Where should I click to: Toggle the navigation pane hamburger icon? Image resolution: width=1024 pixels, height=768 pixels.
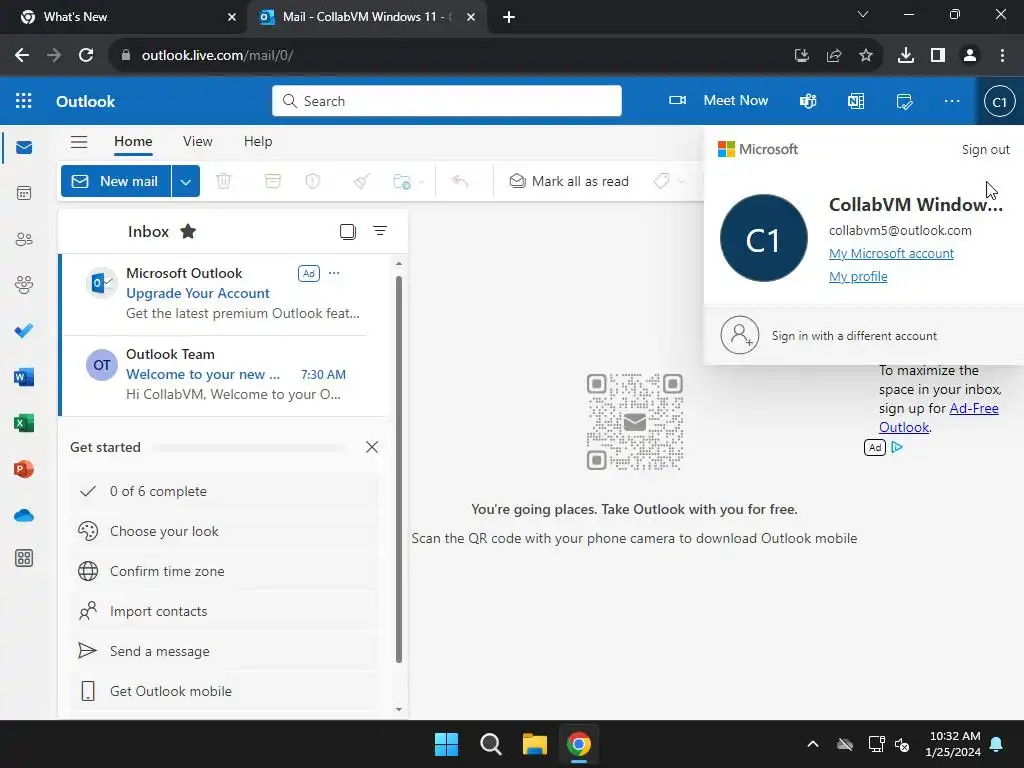click(79, 142)
